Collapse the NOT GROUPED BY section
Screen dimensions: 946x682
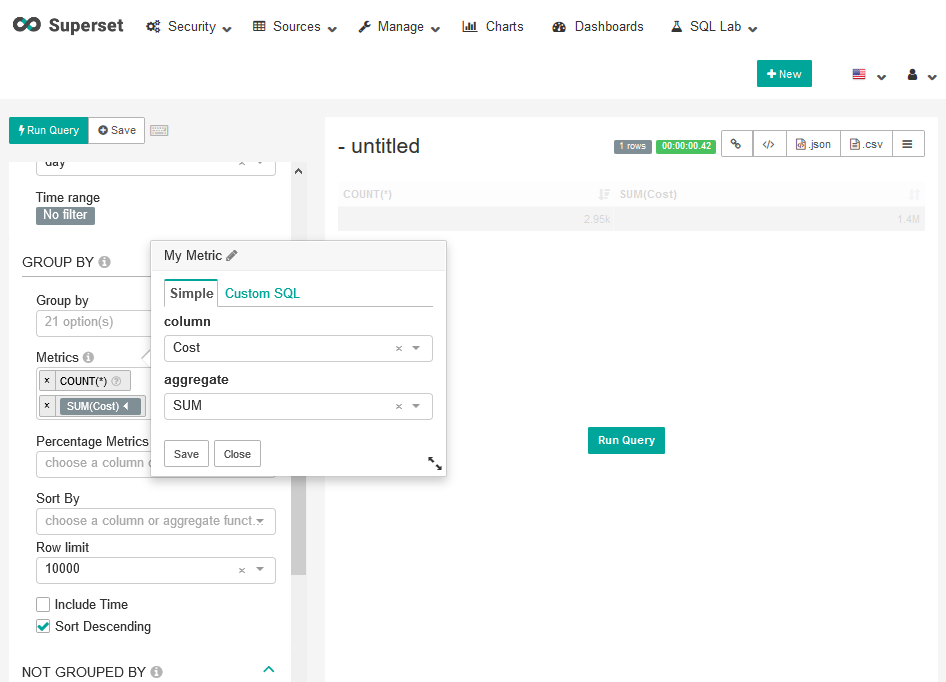click(268, 670)
